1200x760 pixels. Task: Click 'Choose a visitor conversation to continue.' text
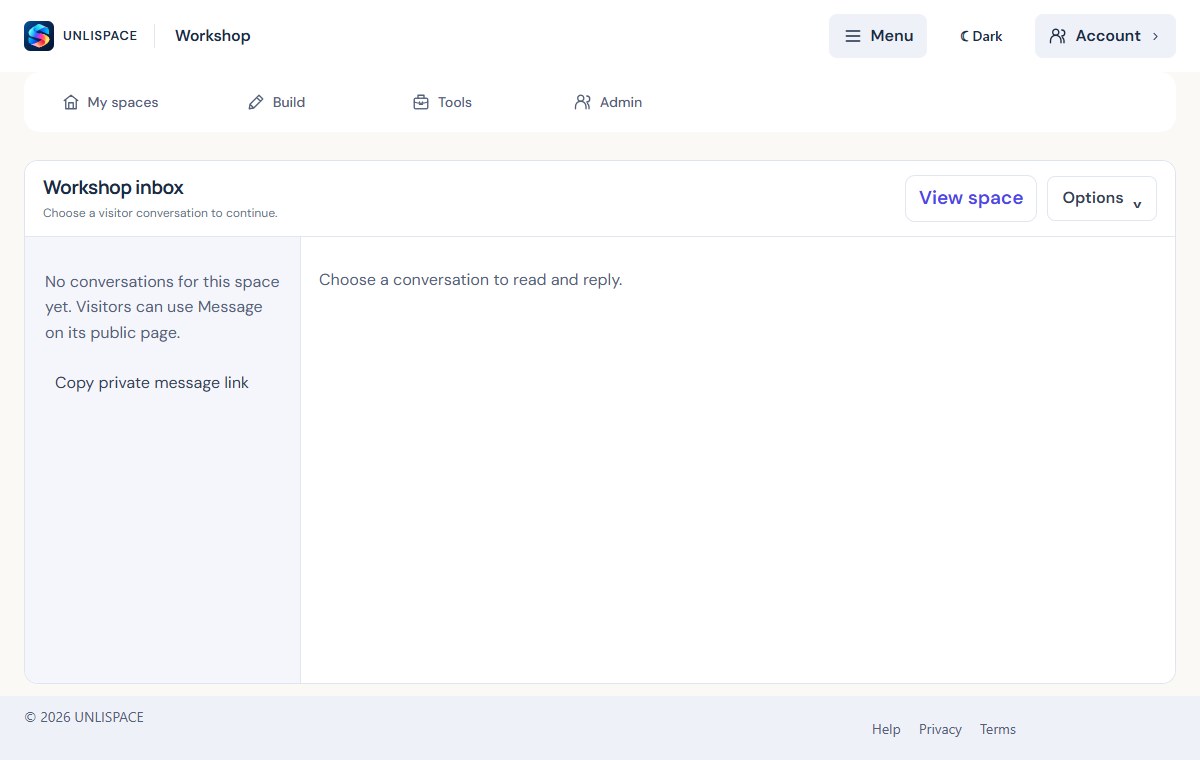click(x=160, y=213)
